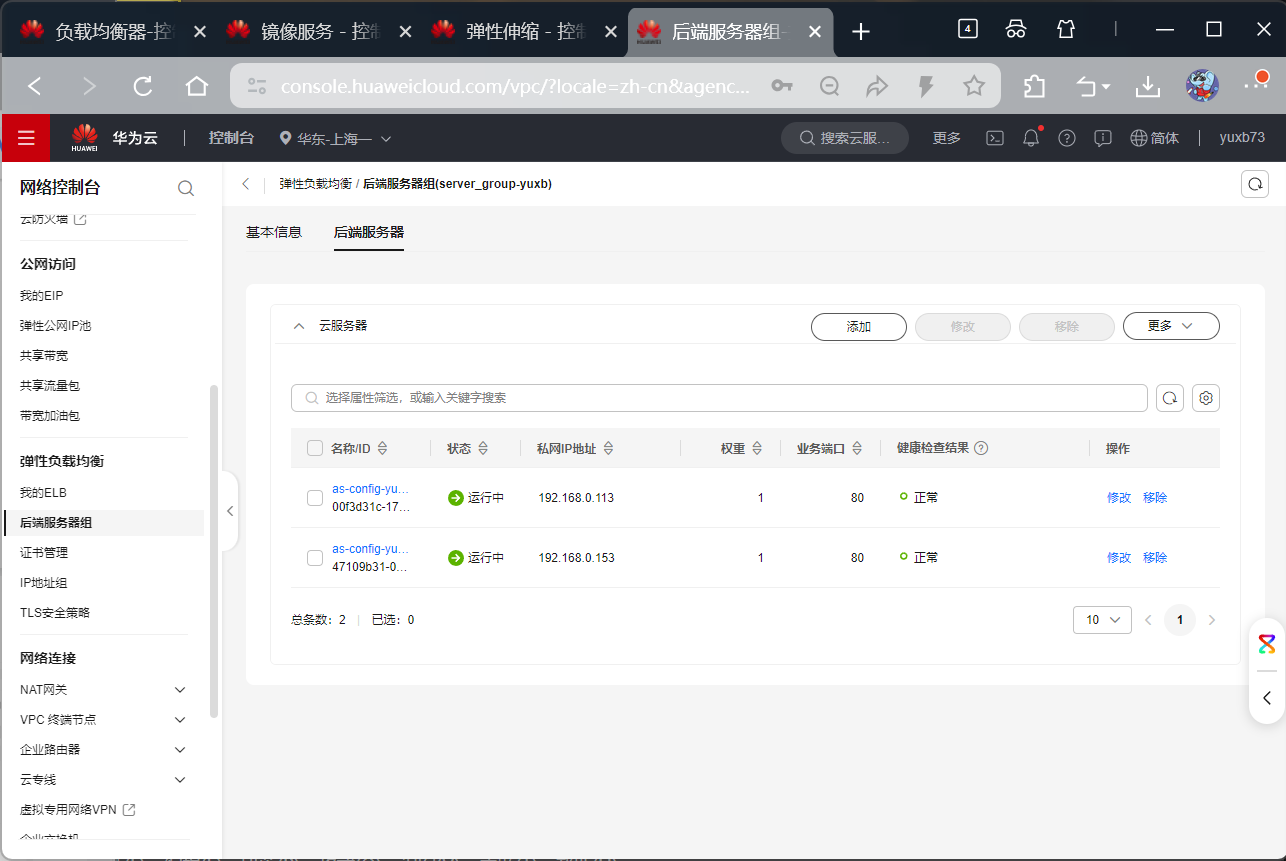
Task: Expand 云专线 in sidebar
Action: pos(180,780)
